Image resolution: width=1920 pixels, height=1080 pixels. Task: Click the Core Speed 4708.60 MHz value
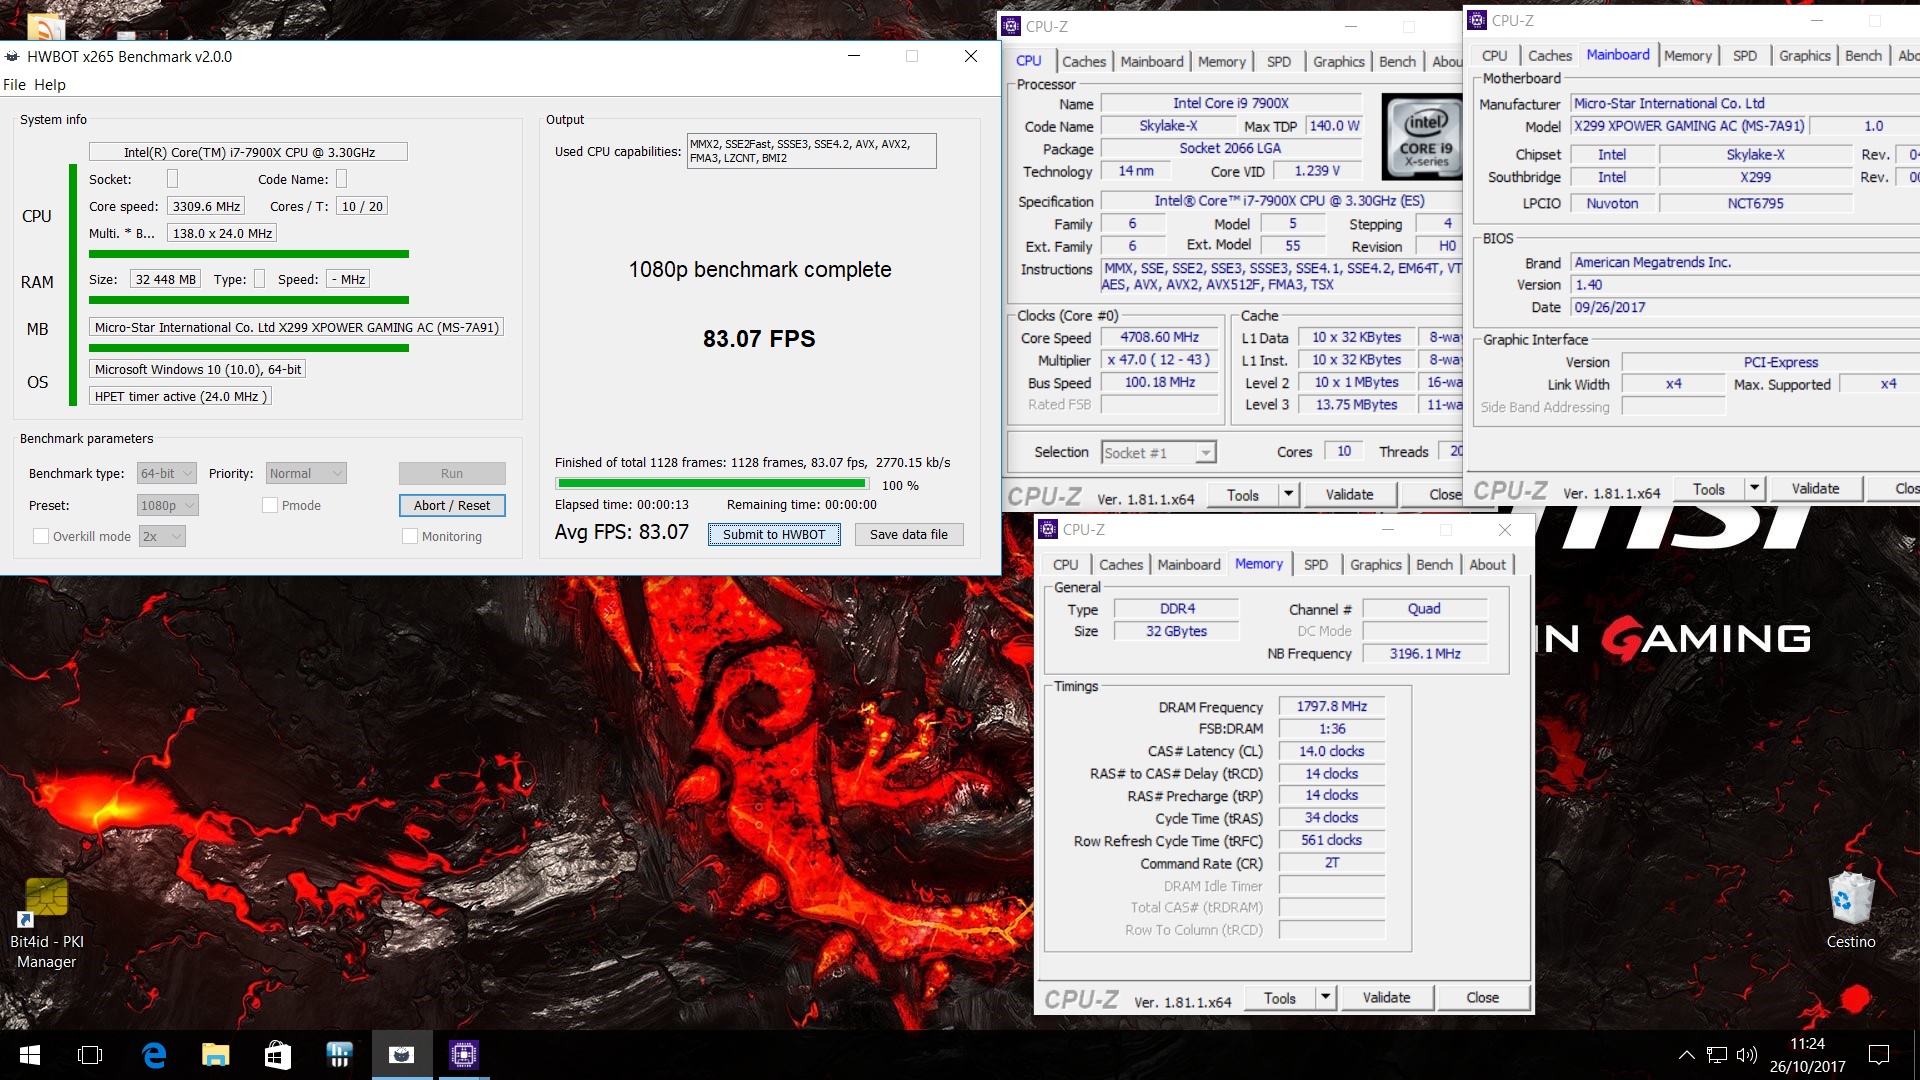pos(1159,338)
